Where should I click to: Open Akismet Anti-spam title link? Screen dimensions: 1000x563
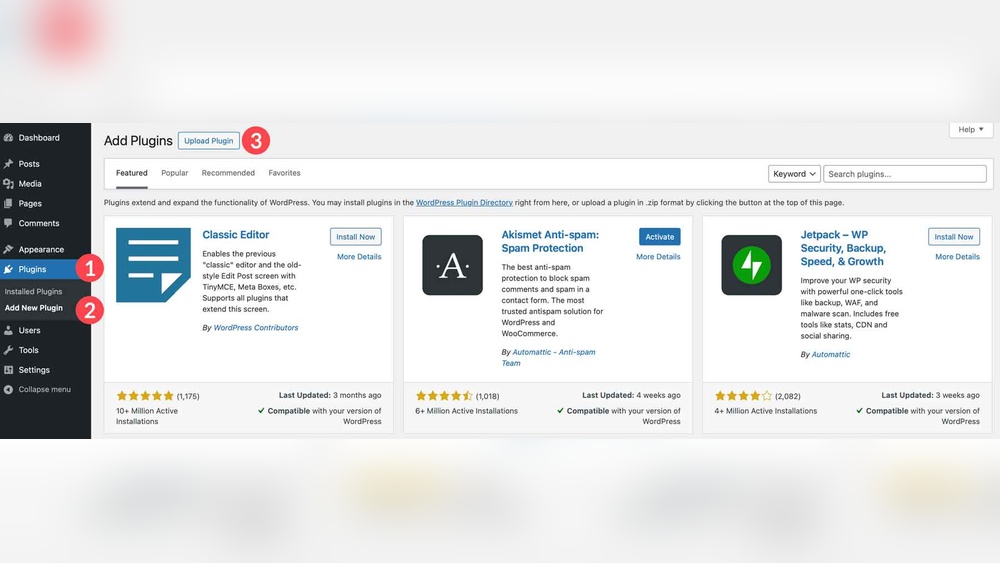coord(550,242)
